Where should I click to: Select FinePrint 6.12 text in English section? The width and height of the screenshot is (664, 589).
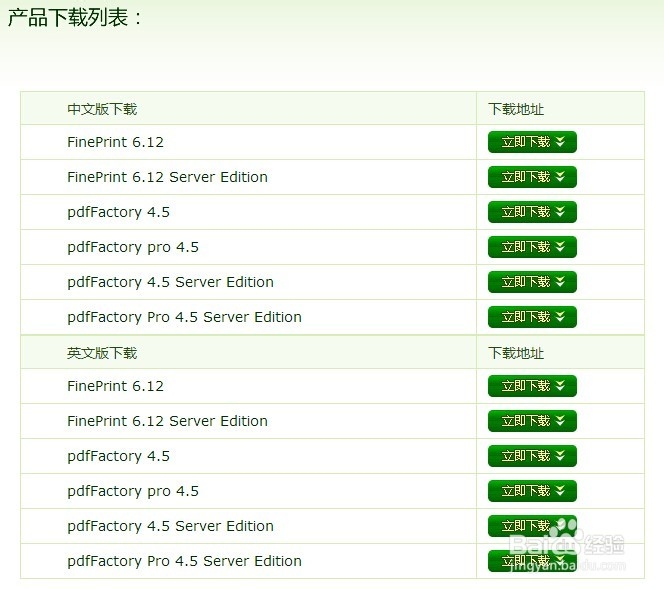coord(115,386)
